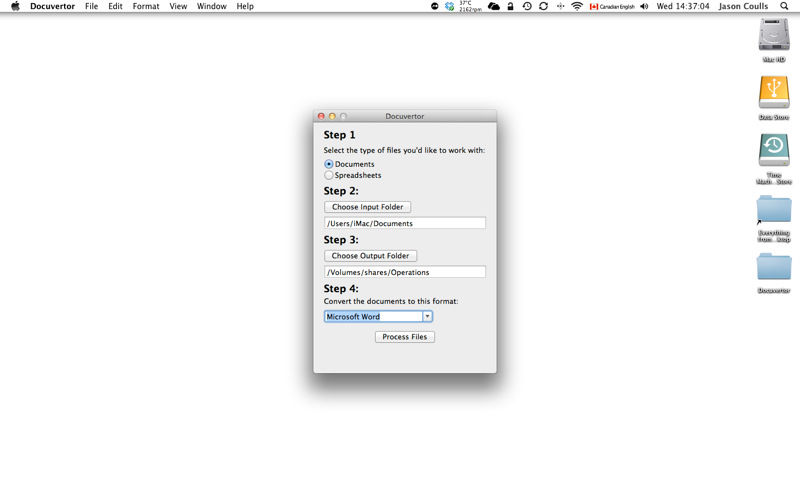Viewport: 800px width, 500px height.
Task: Click the output folder path field
Action: 405,272
